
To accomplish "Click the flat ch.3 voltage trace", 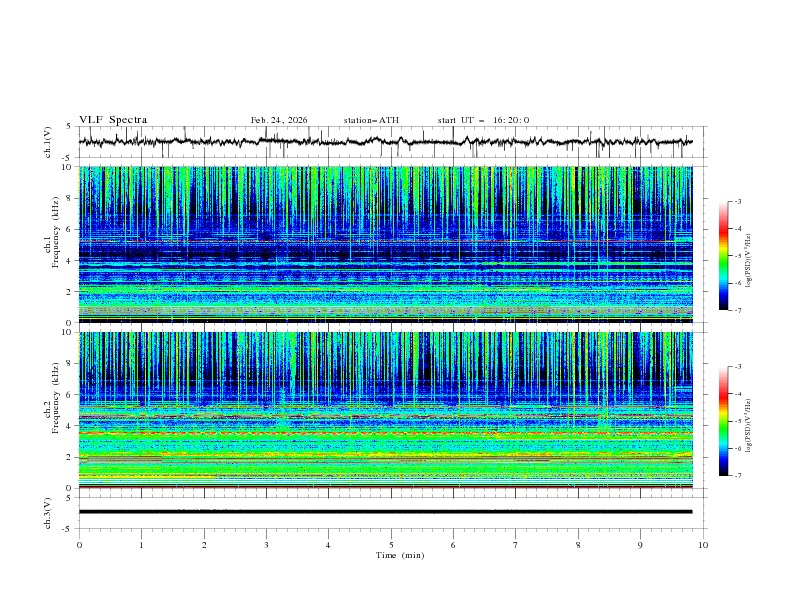I will (x=385, y=512).
